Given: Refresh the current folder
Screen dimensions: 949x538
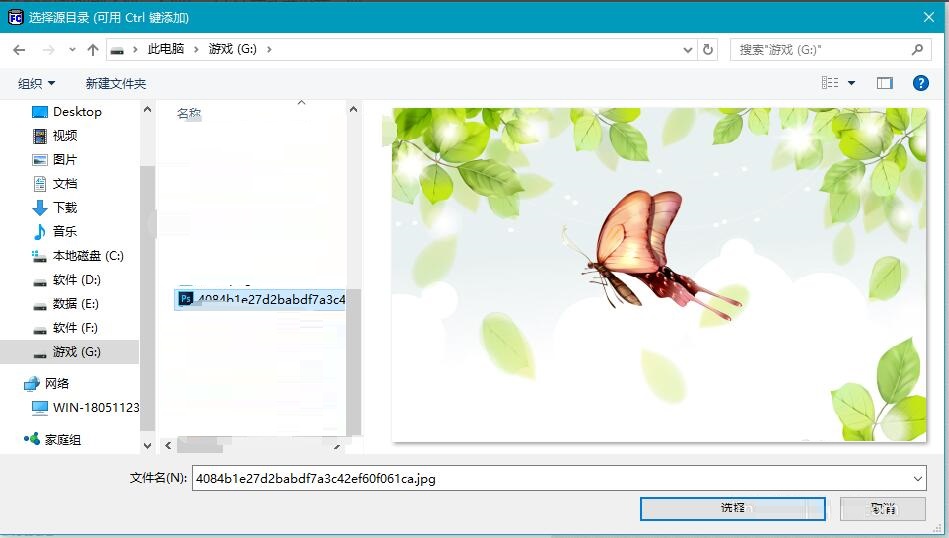Looking at the screenshot, I should coord(708,50).
